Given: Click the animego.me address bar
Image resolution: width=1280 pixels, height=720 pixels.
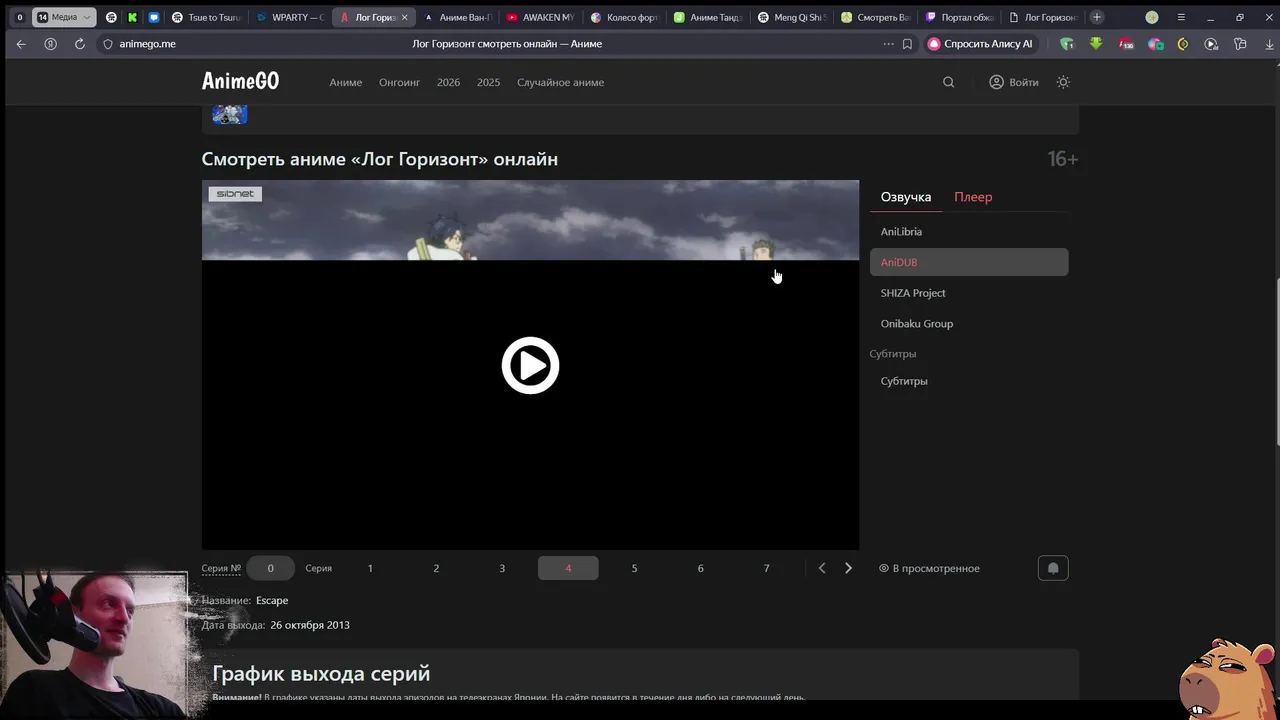Looking at the screenshot, I should tap(147, 44).
